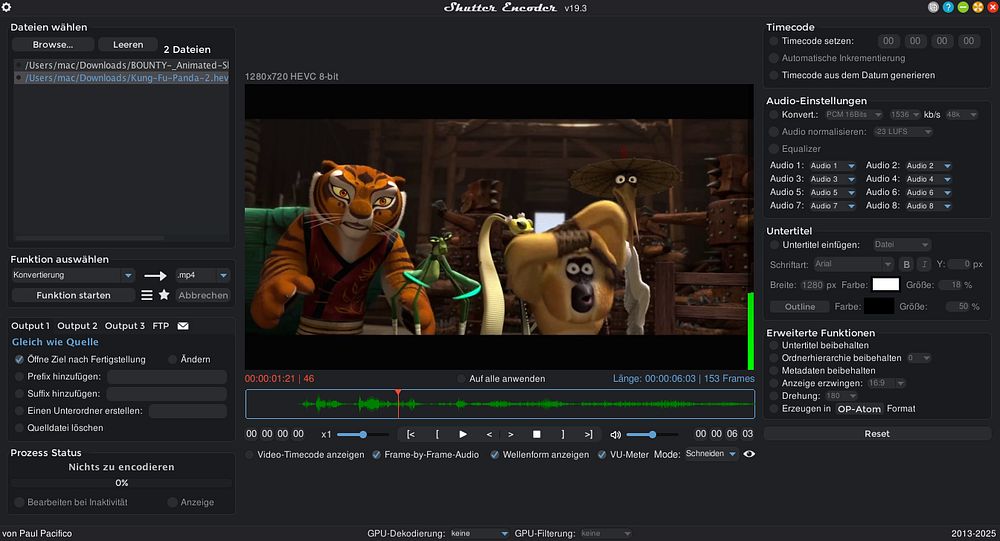Screen dimensions: 1000x541
Task: Uncheck Öffne Ziel nach Fertigstellung
Action: pos(19,359)
